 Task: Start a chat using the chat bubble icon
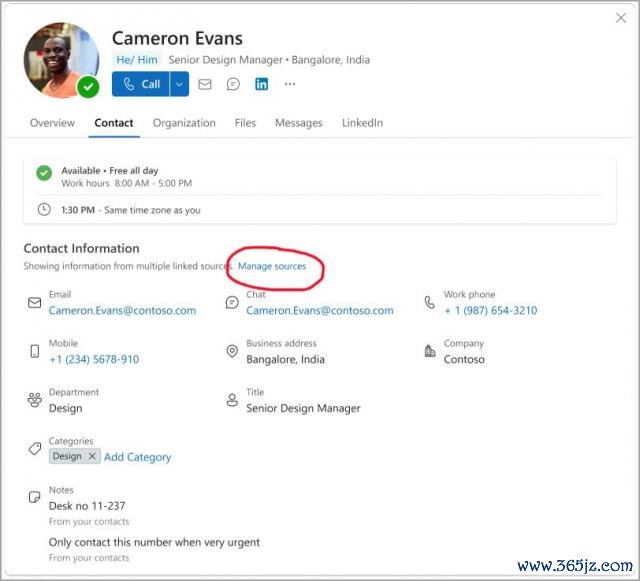[x=233, y=84]
